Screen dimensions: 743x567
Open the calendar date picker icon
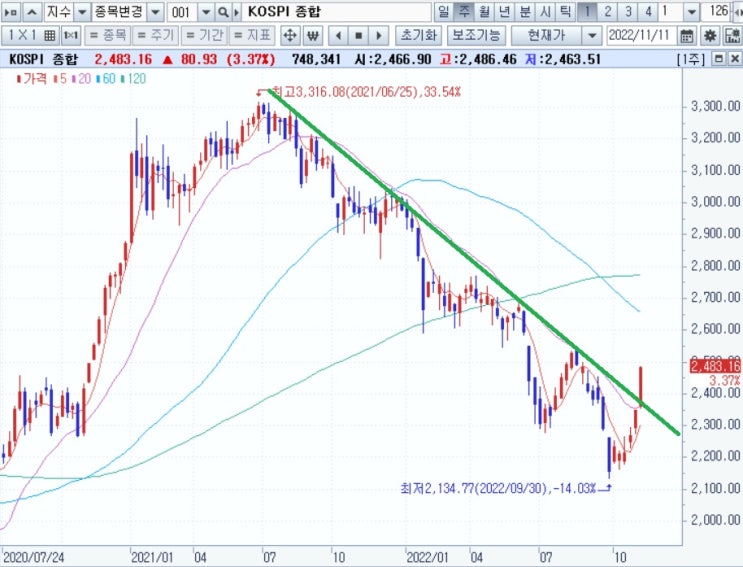tap(686, 36)
